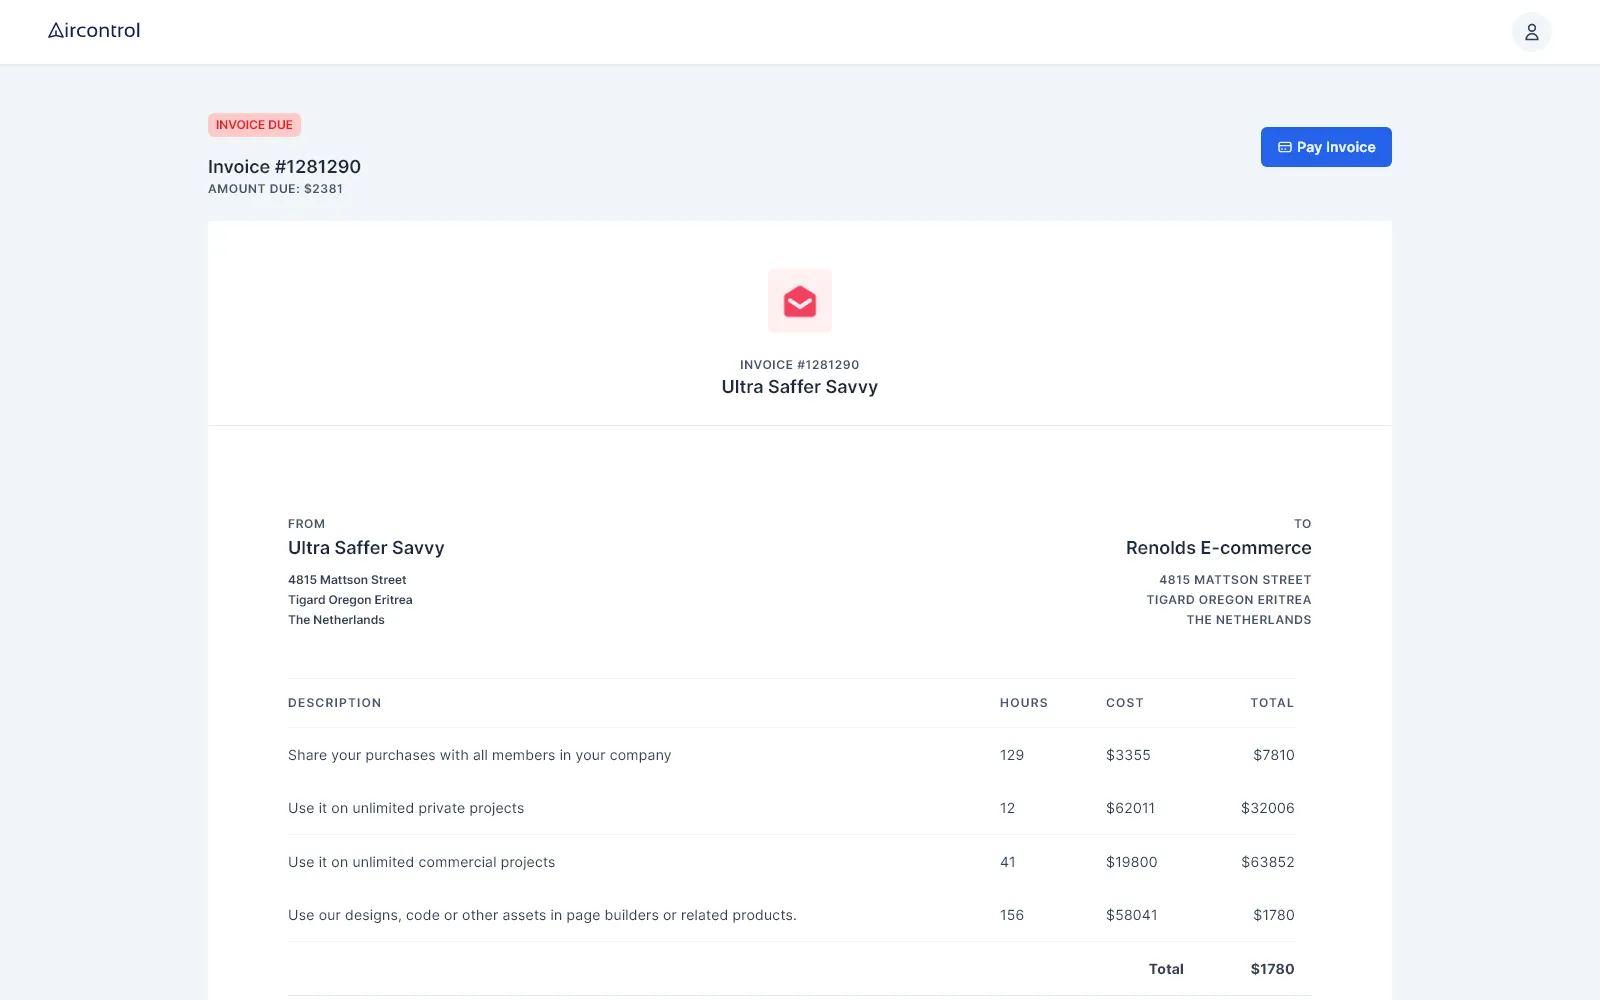Click Renolds E-commerce recipient name
Screen dimensions: 1600x1000
click(1218, 548)
